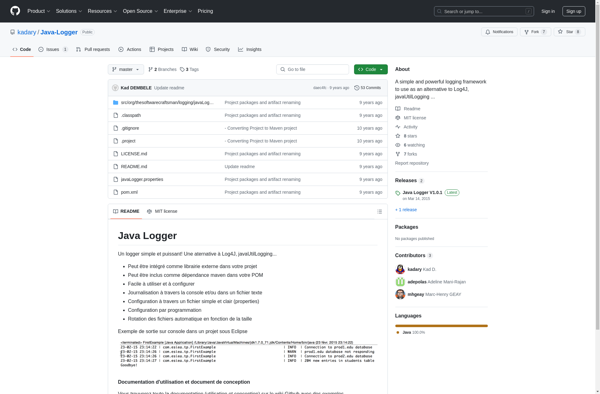This screenshot has width=600, height=394.
Task: Open the Product dropdown menu
Action: click(x=38, y=11)
